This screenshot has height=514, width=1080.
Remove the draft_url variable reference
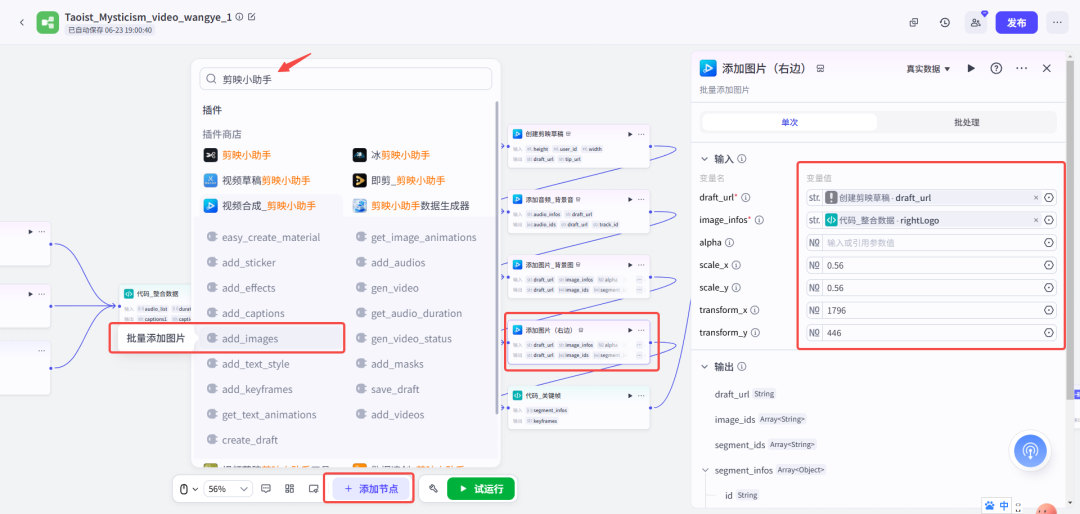point(1035,198)
